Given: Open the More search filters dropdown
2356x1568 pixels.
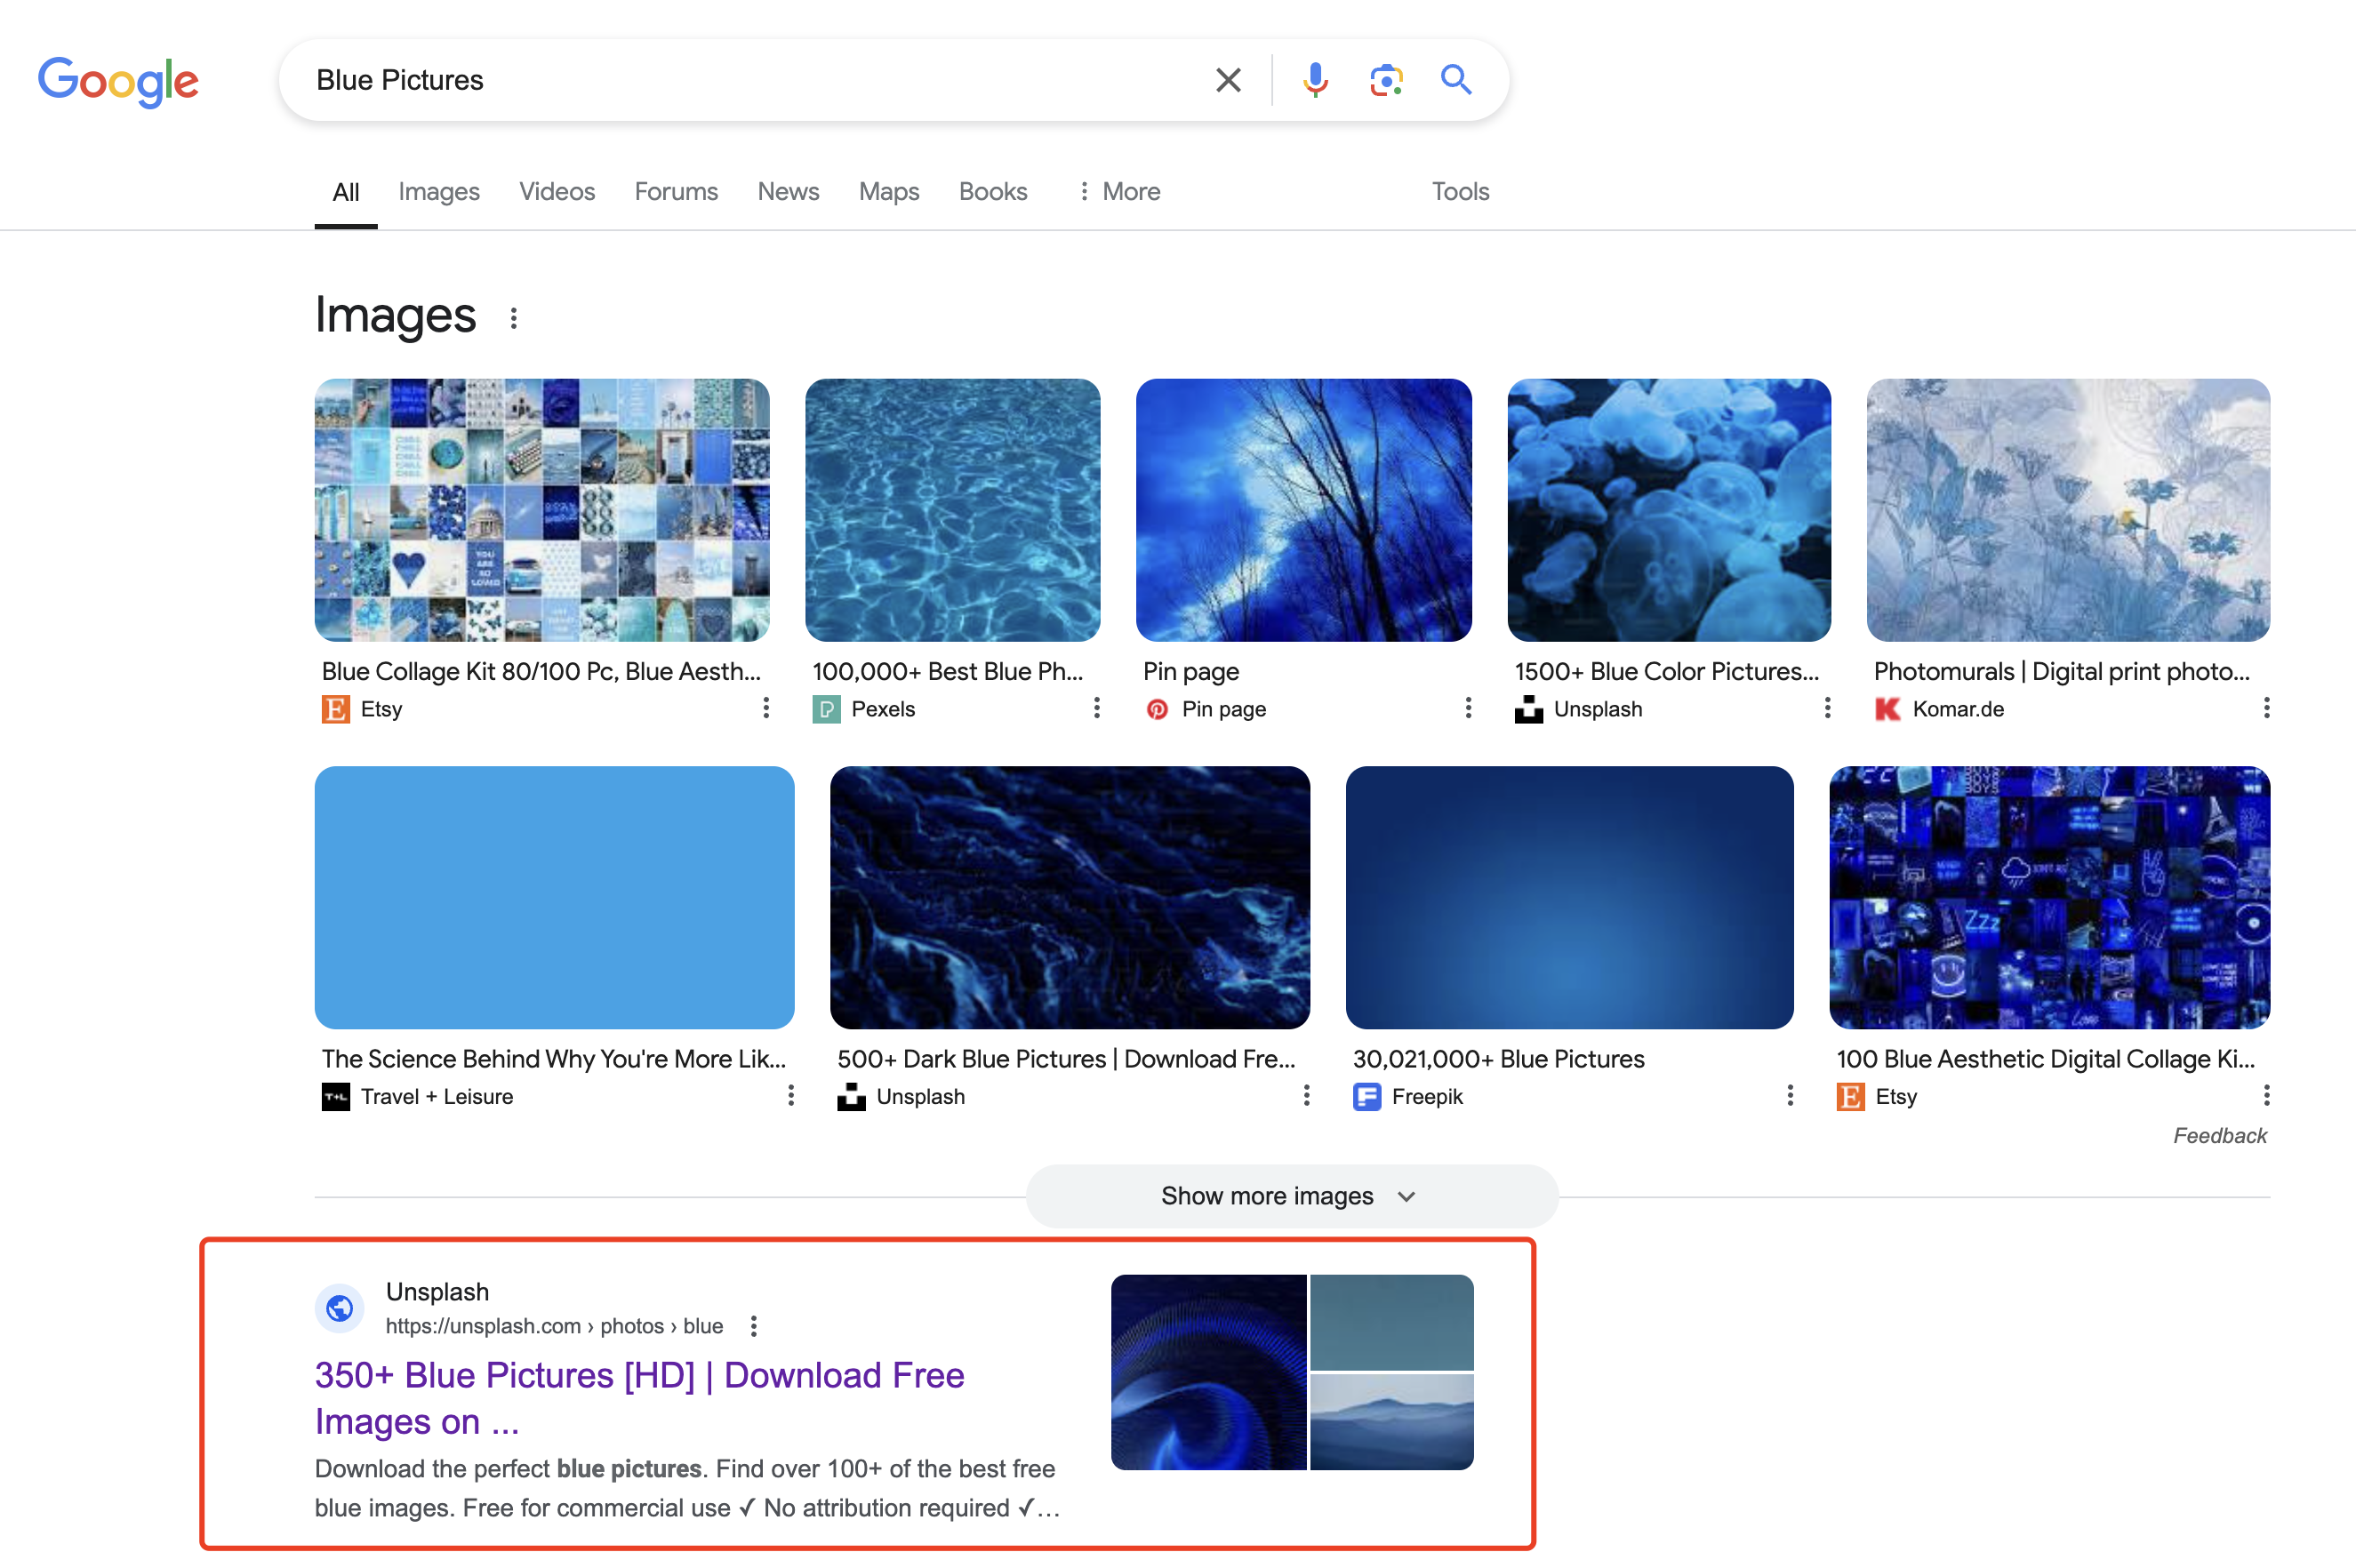Looking at the screenshot, I should [1118, 191].
